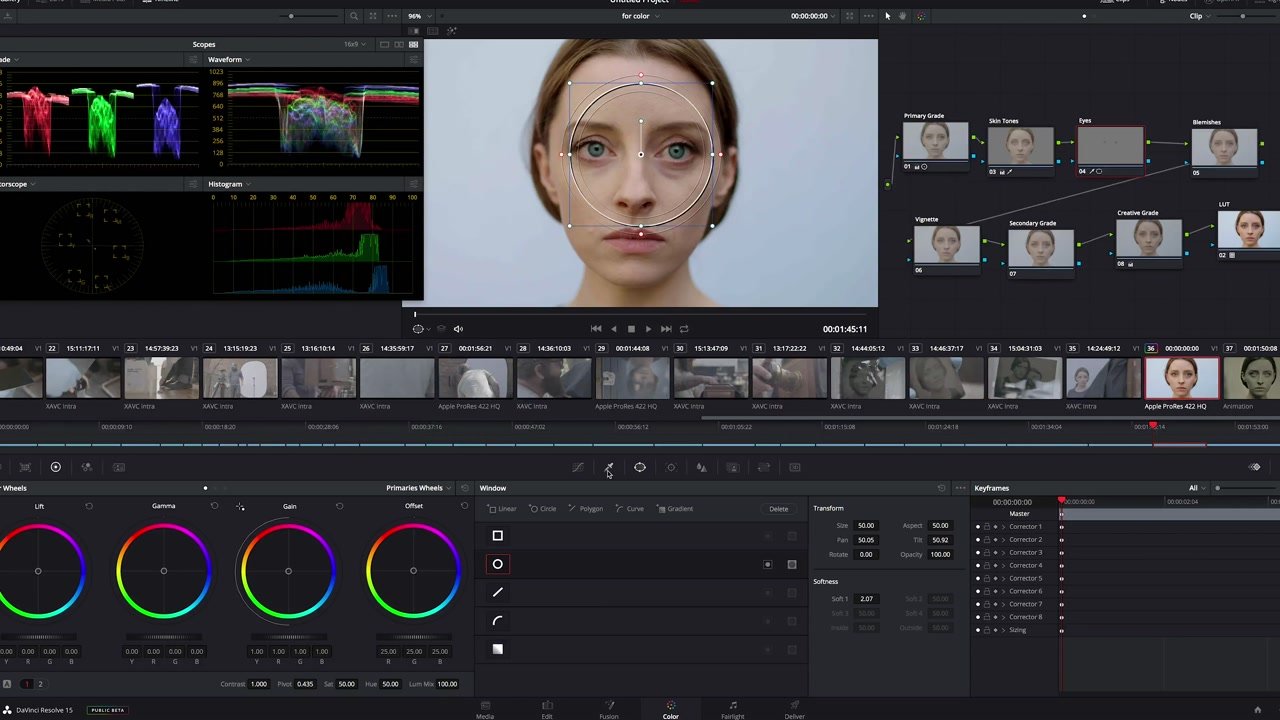
Task: Select the rectangle linear window shape
Action: [497, 536]
